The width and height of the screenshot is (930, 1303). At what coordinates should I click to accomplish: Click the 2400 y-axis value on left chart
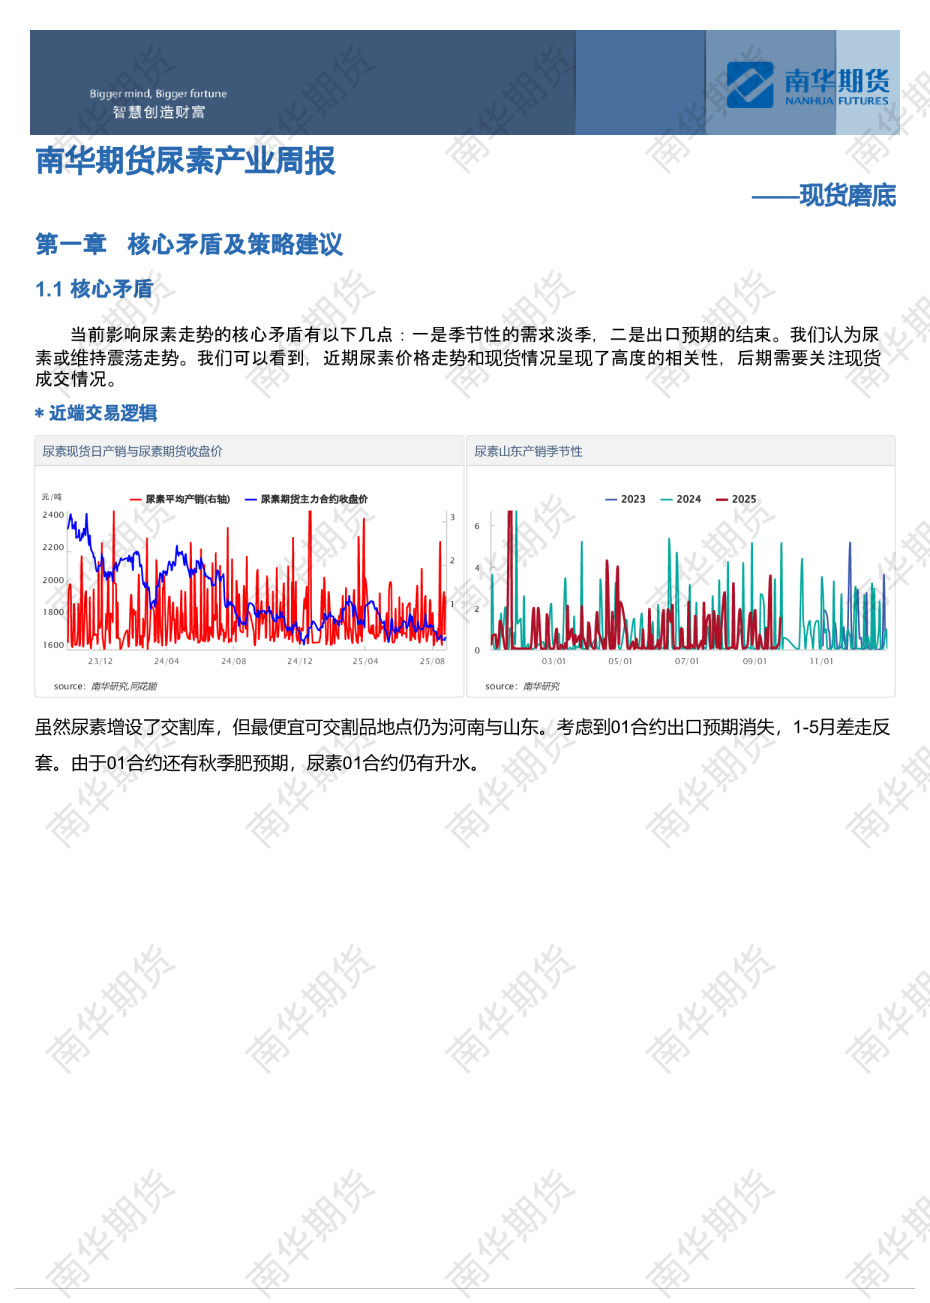53,515
